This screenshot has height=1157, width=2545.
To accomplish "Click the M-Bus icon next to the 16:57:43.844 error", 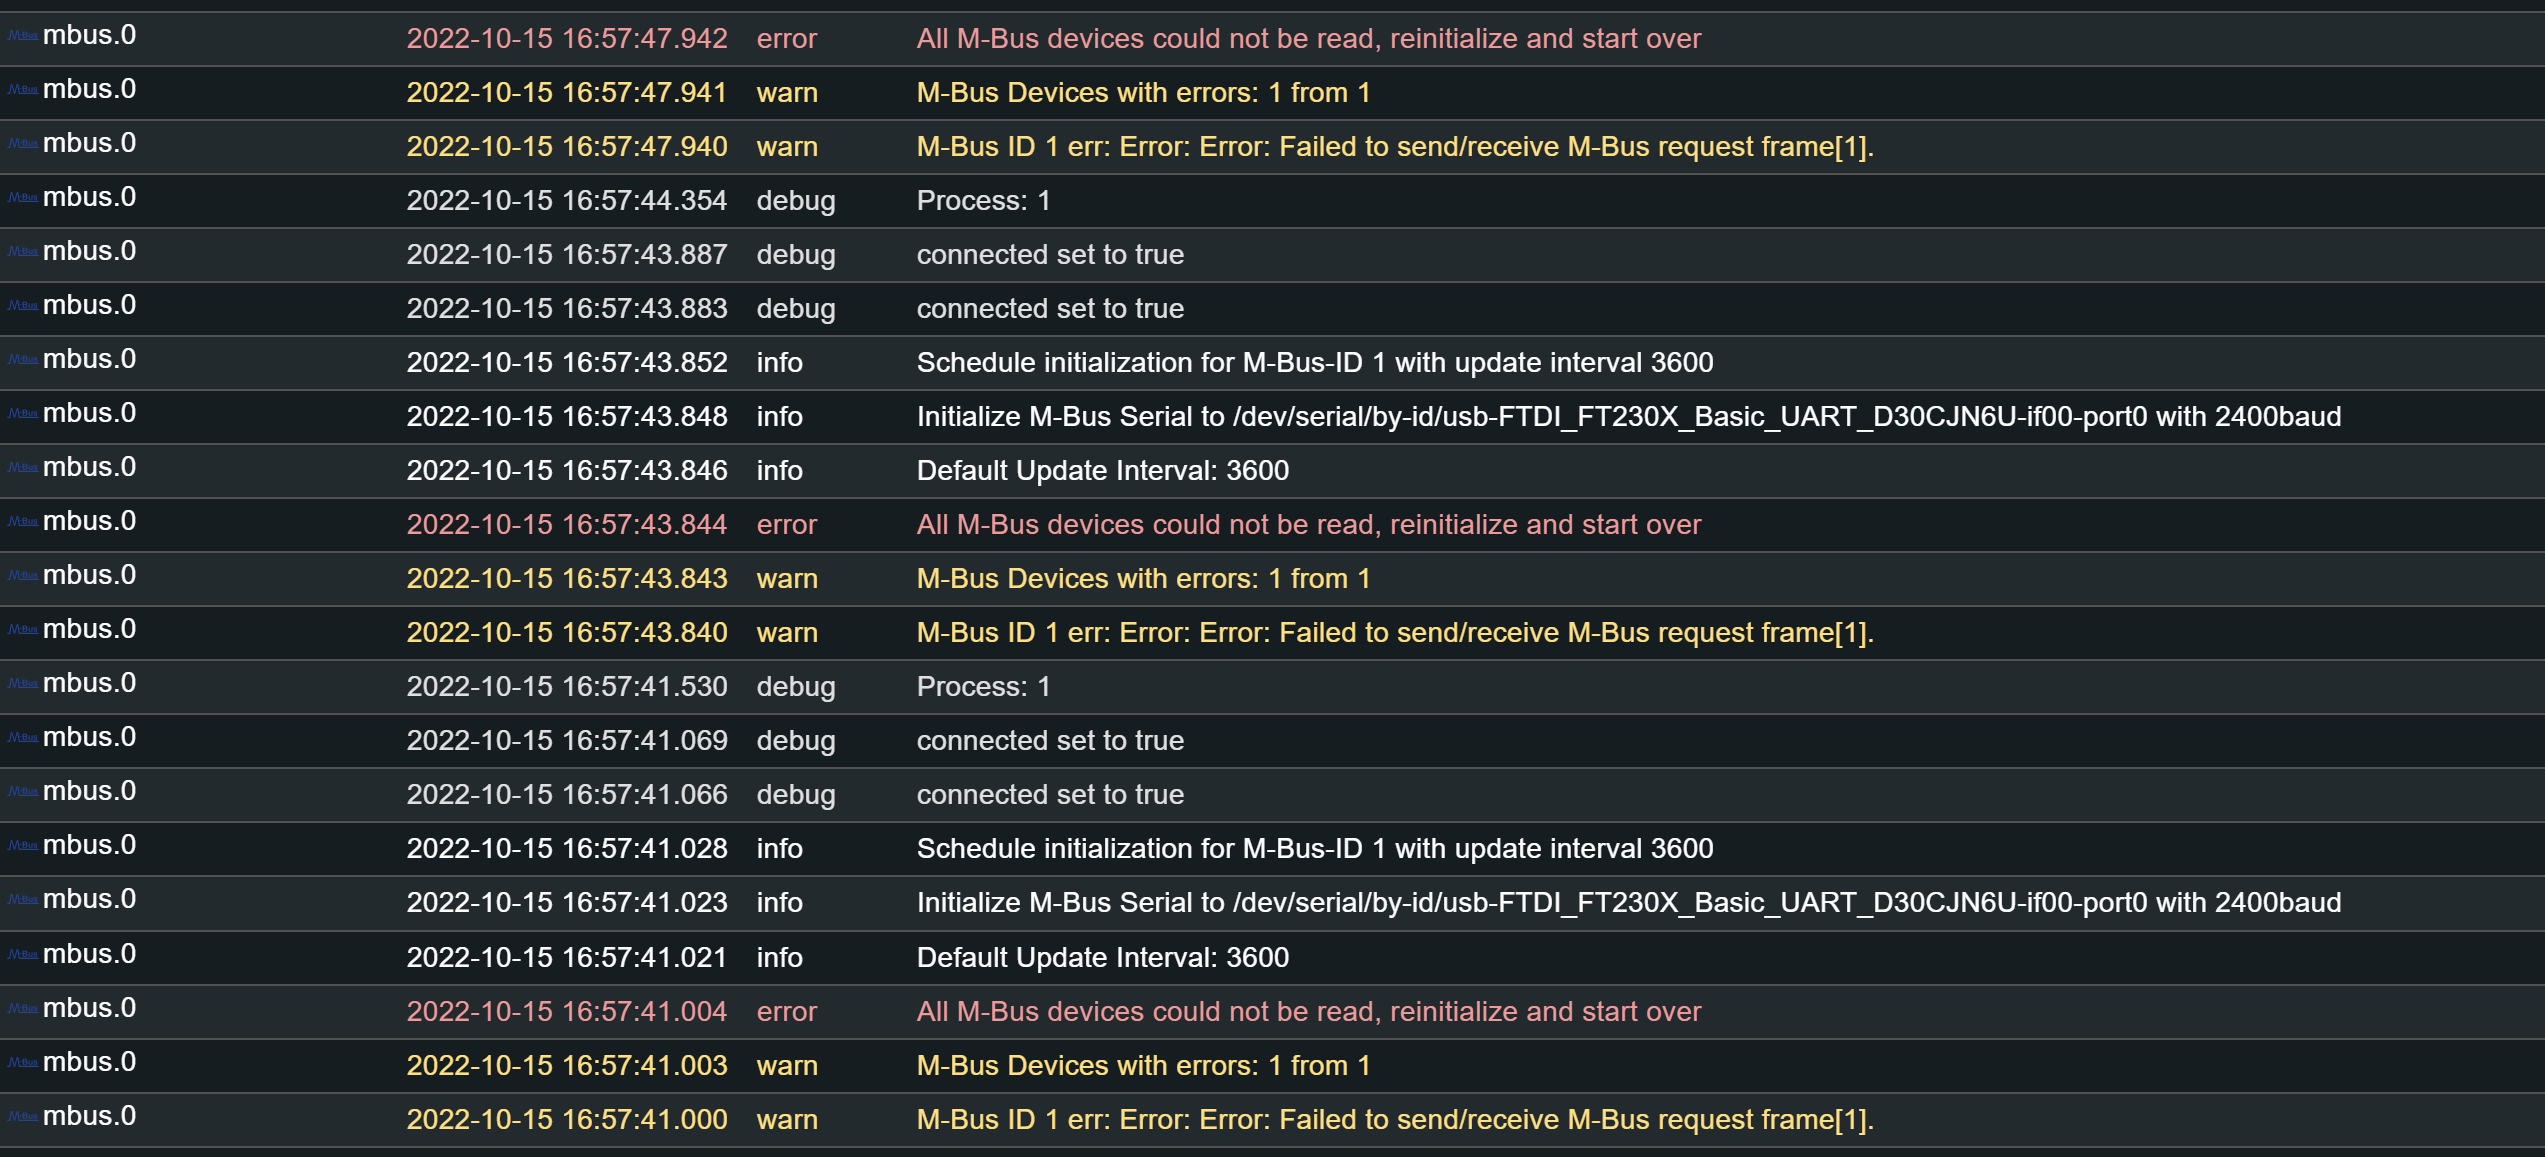I will pos(23,522).
